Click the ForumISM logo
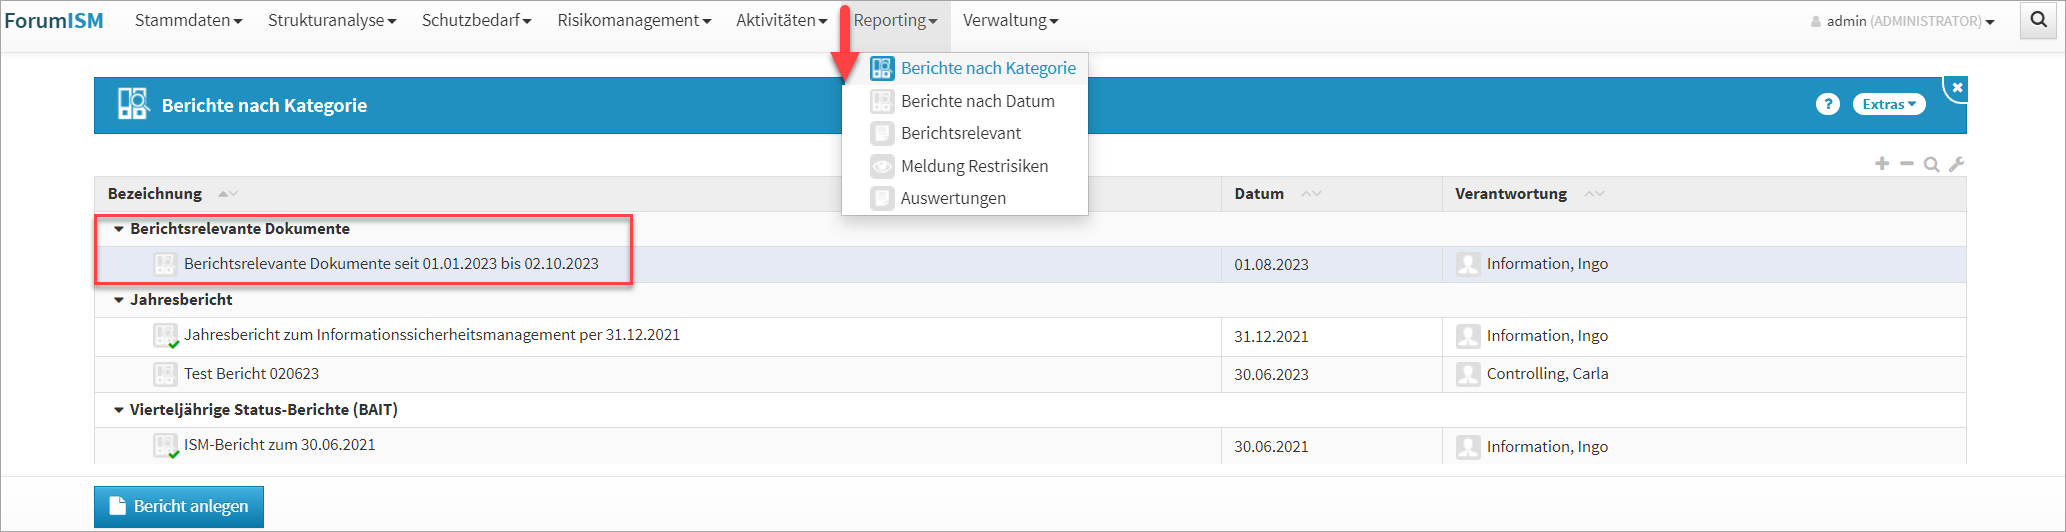 (54, 20)
